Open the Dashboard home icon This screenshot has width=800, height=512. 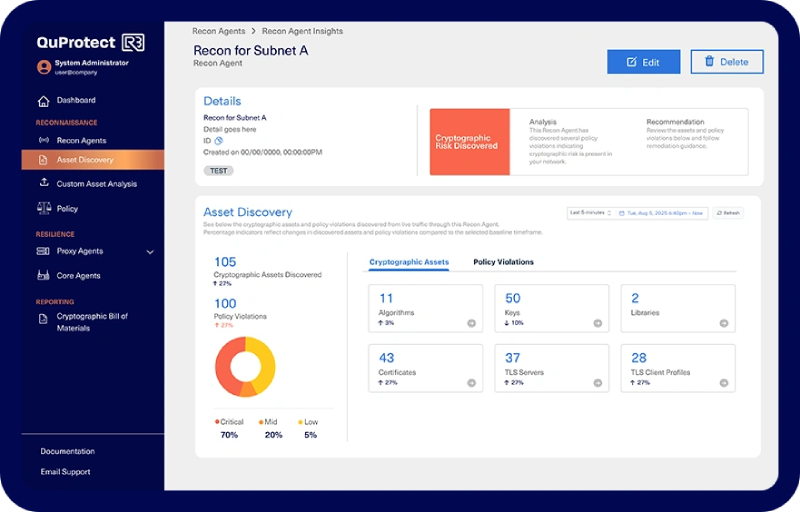[x=43, y=101]
